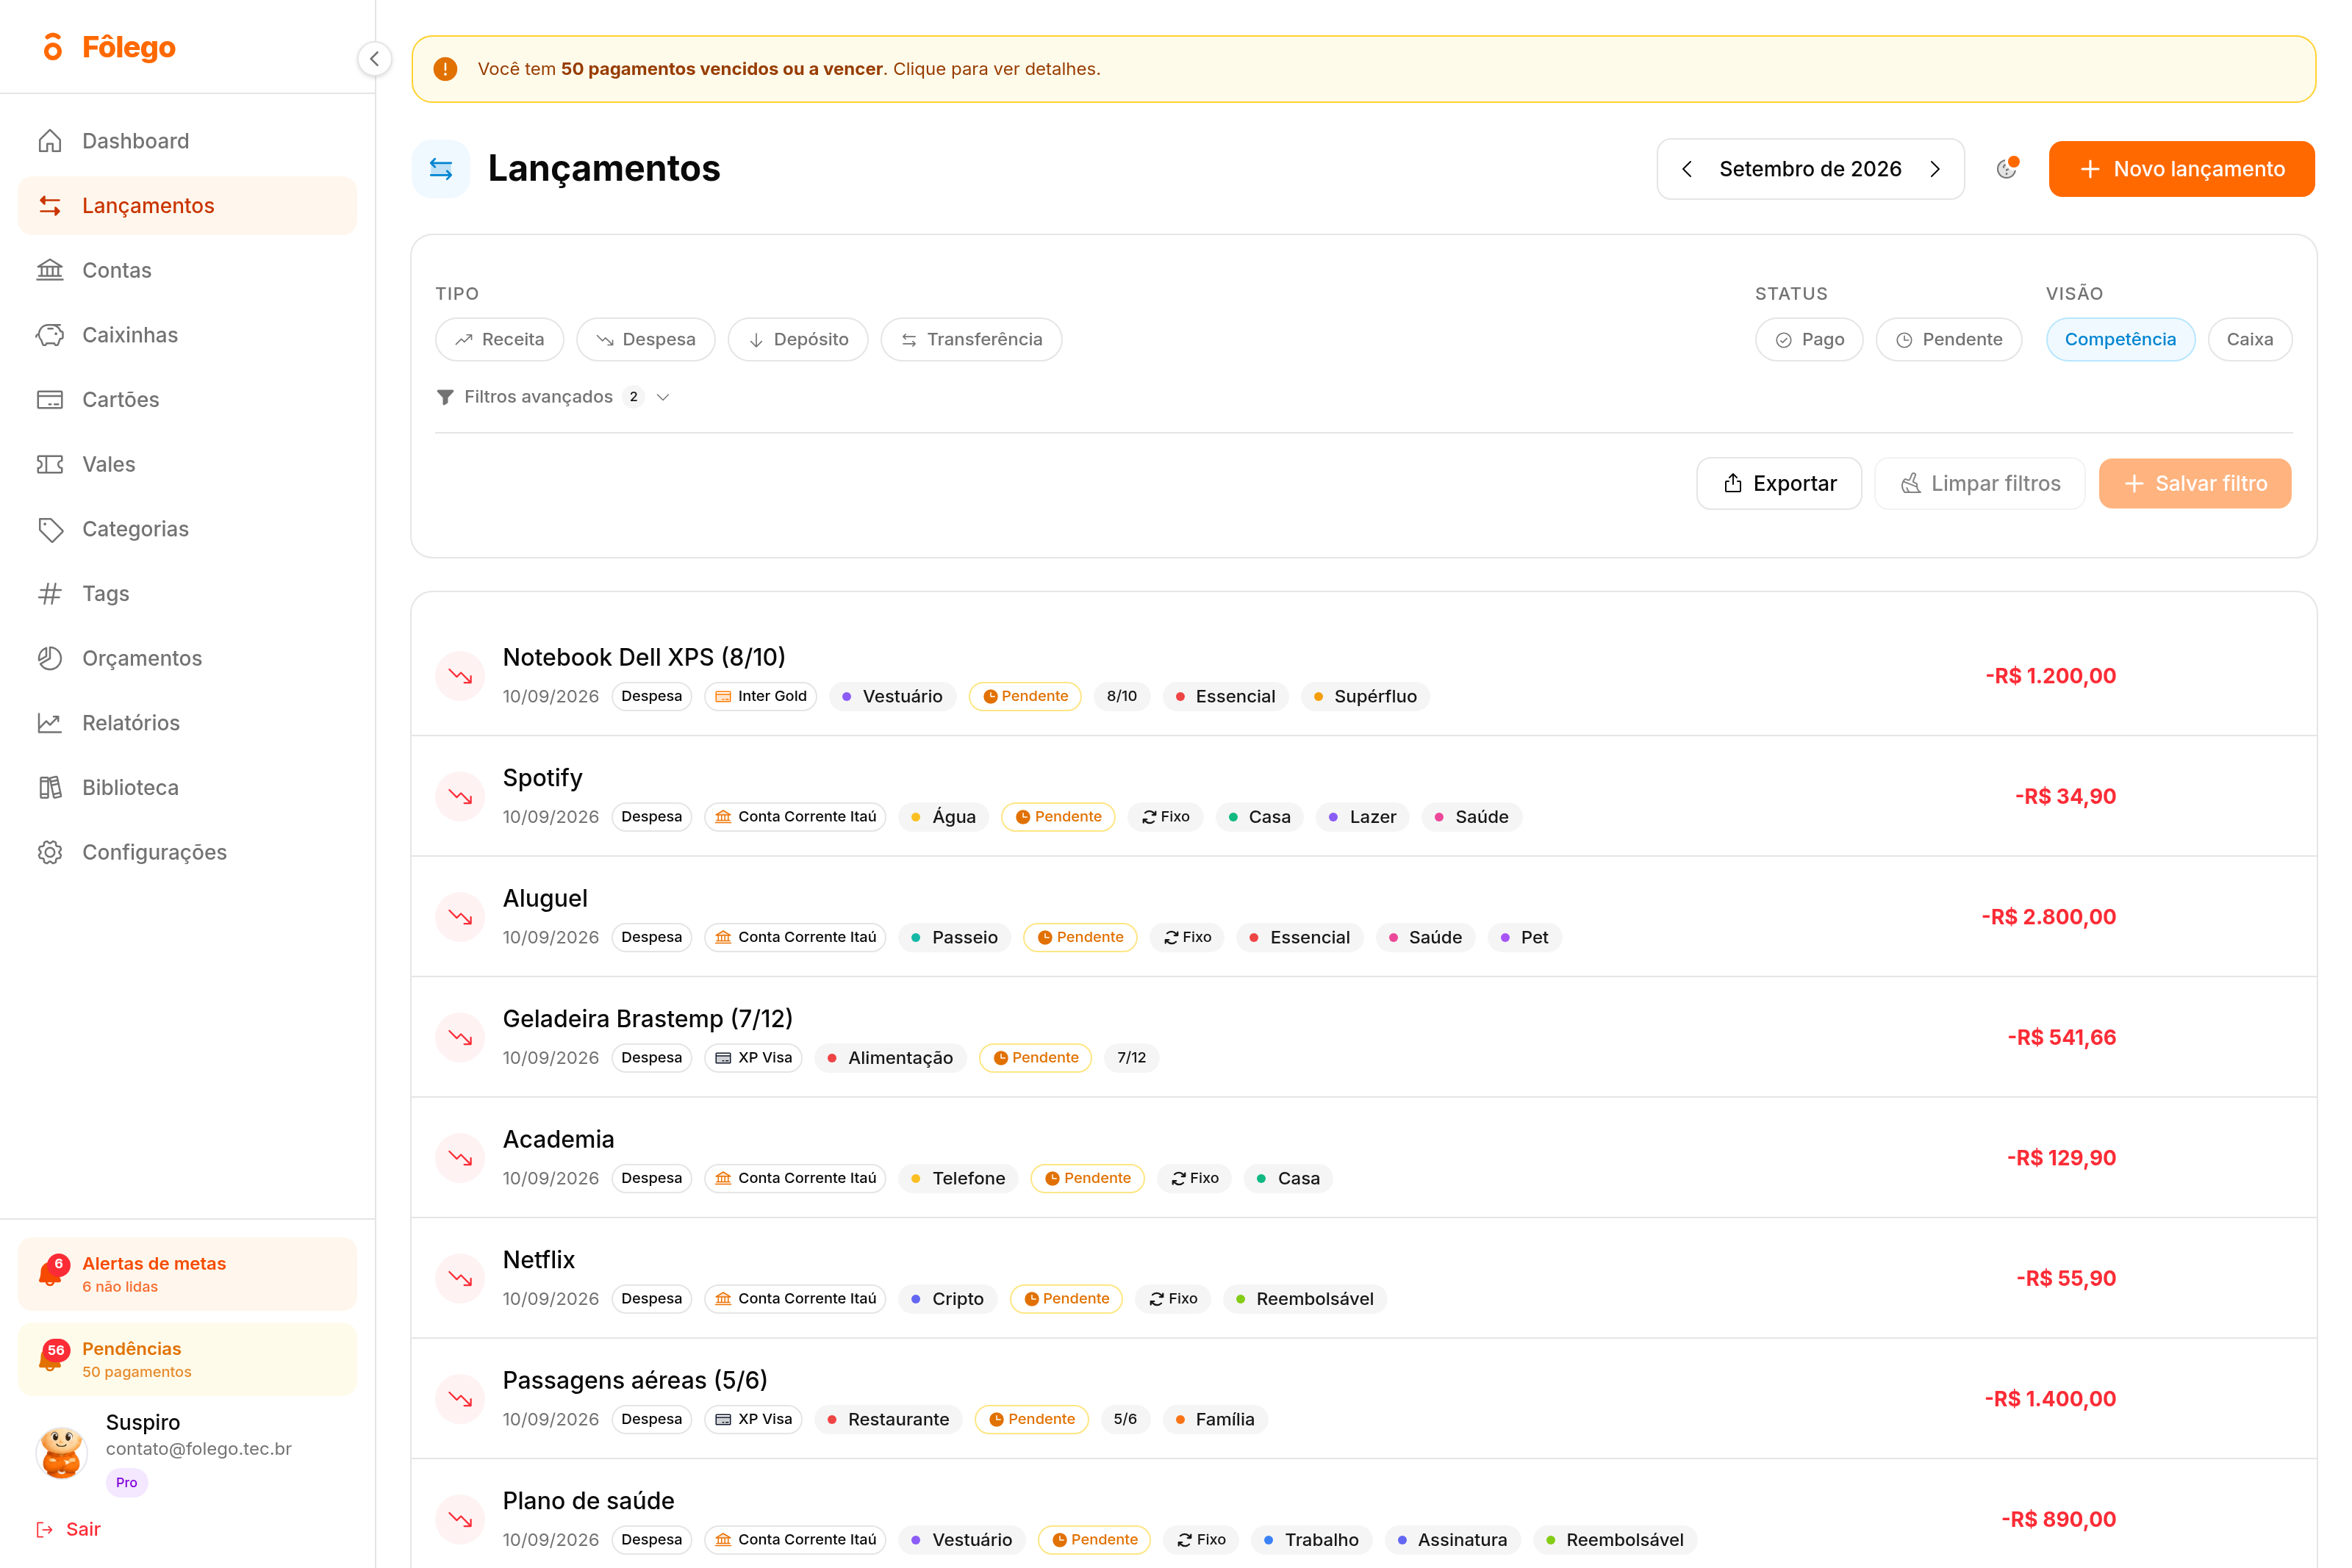This screenshot has height=1568, width=2352.
Task: Click the Pro plan badge
Action: click(x=127, y=1483)
